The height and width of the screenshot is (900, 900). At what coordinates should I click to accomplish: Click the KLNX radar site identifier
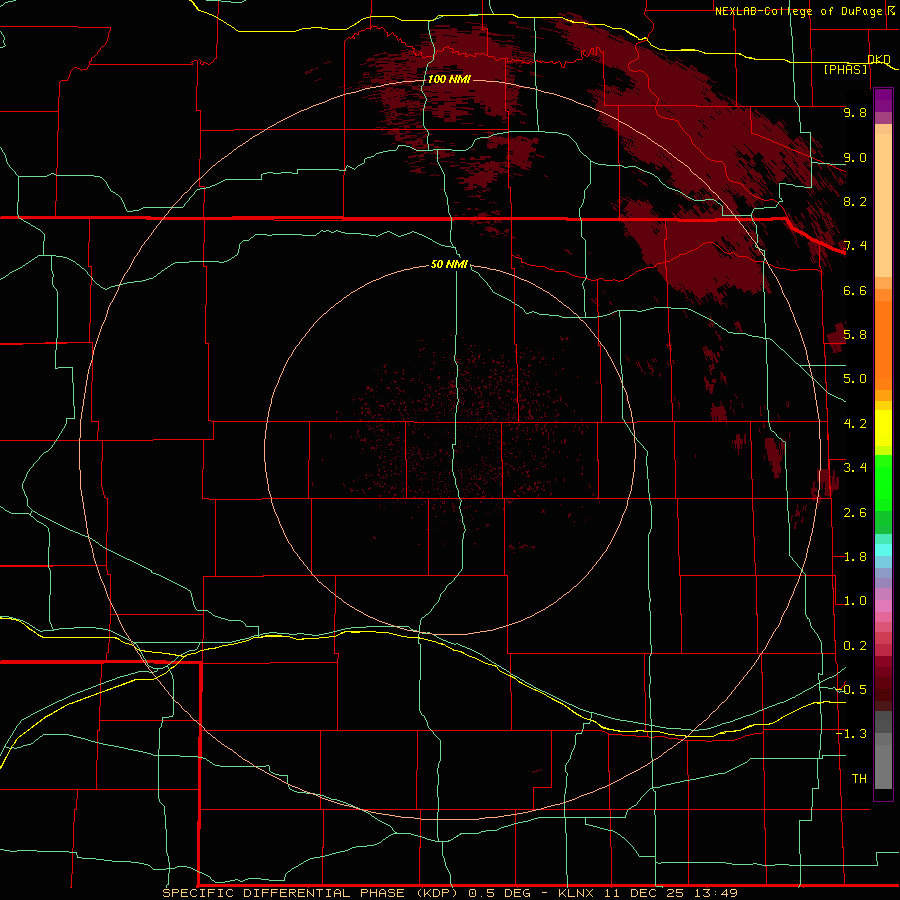(x=576, y=893)
